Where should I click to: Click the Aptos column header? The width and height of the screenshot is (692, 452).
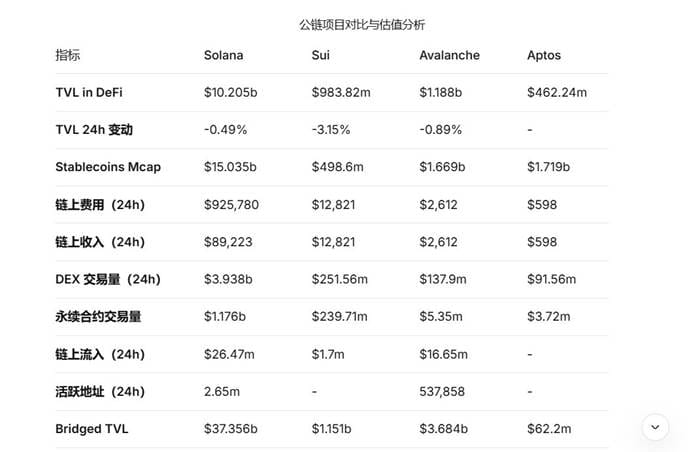click(544, 55)
